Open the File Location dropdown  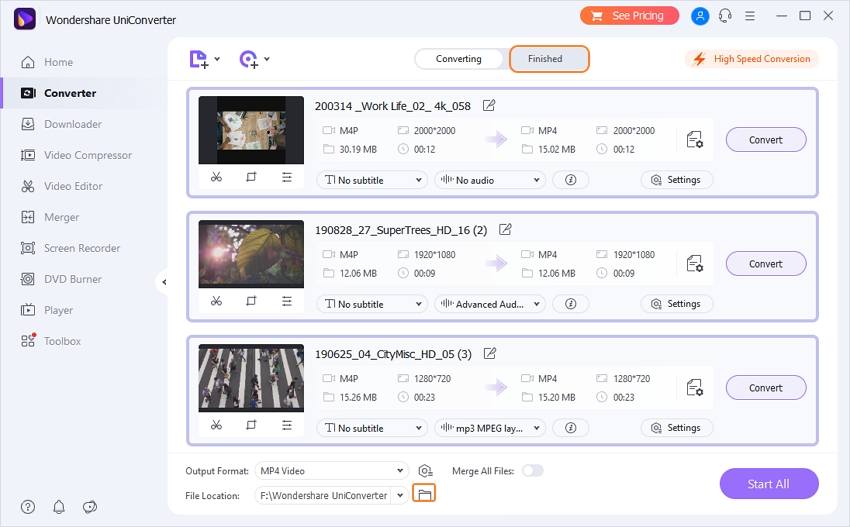point(400,495)
